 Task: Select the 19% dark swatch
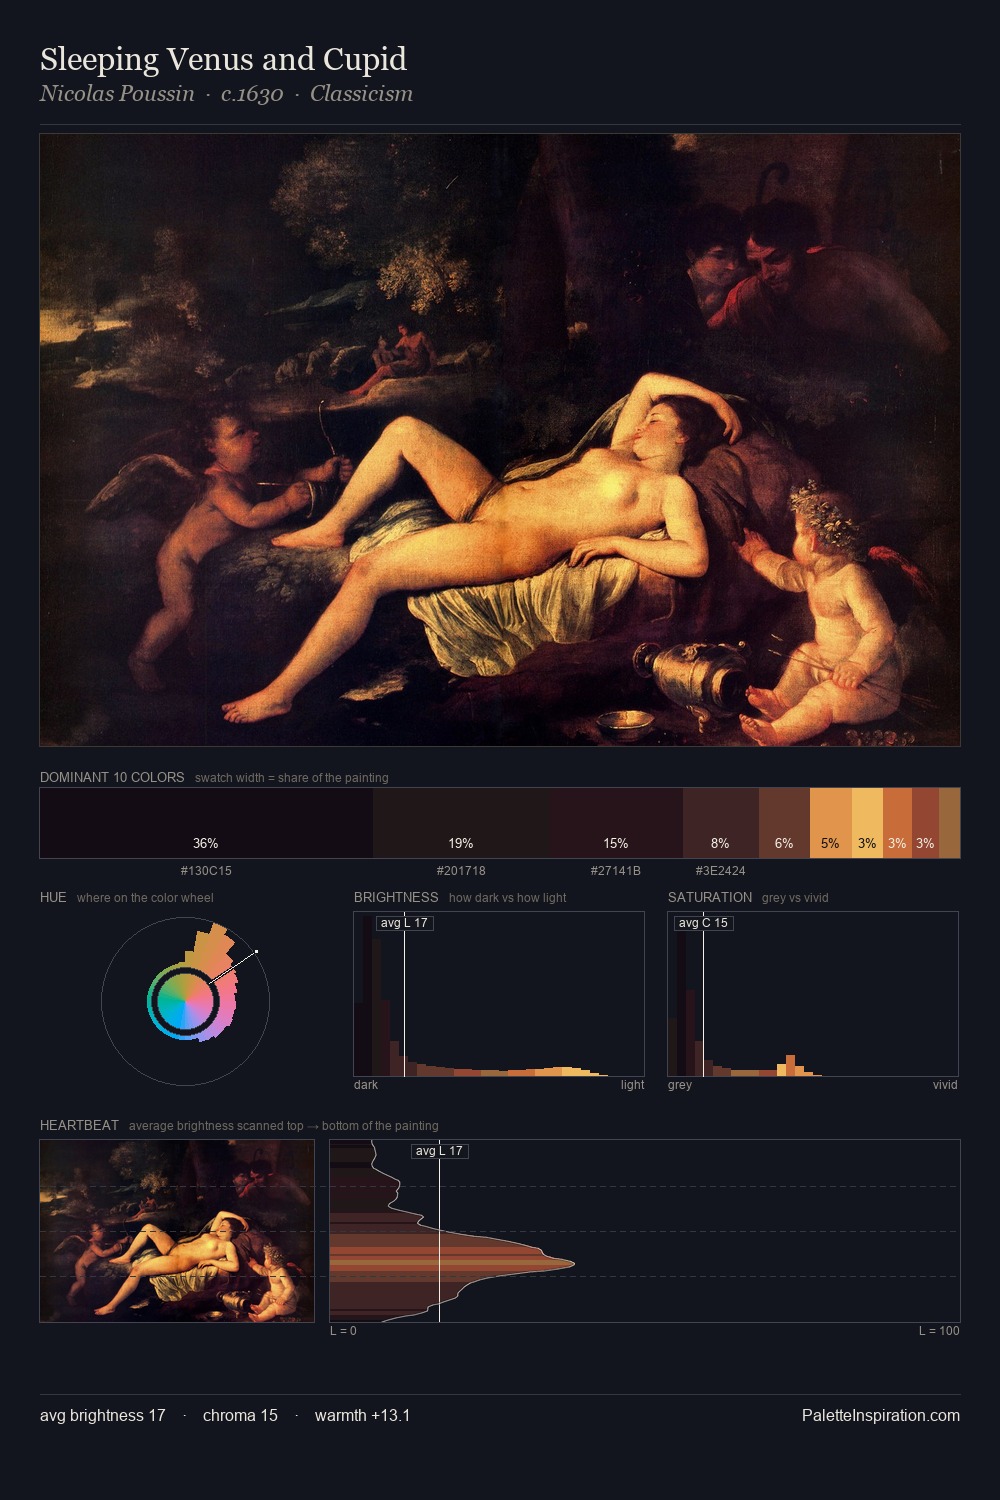(460, 823)
